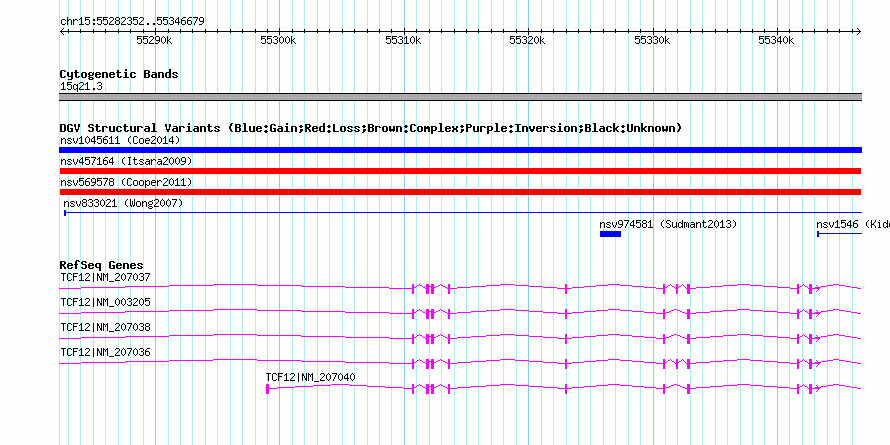Select transcript label TCF12|NM_207037

(106, 277)
